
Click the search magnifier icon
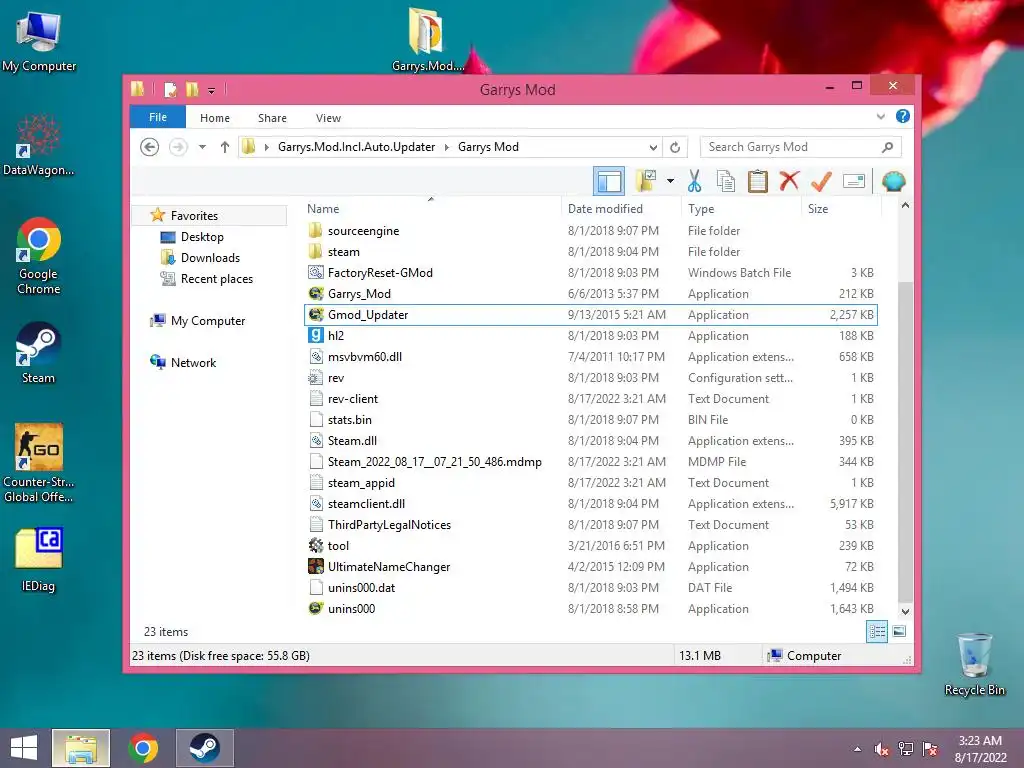887,147
